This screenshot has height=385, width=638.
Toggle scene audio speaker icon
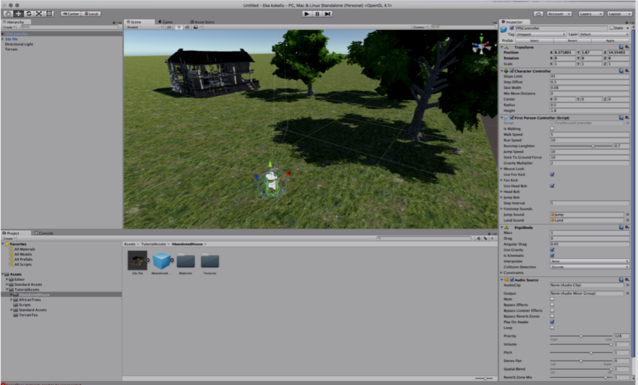tap(187, 27)
